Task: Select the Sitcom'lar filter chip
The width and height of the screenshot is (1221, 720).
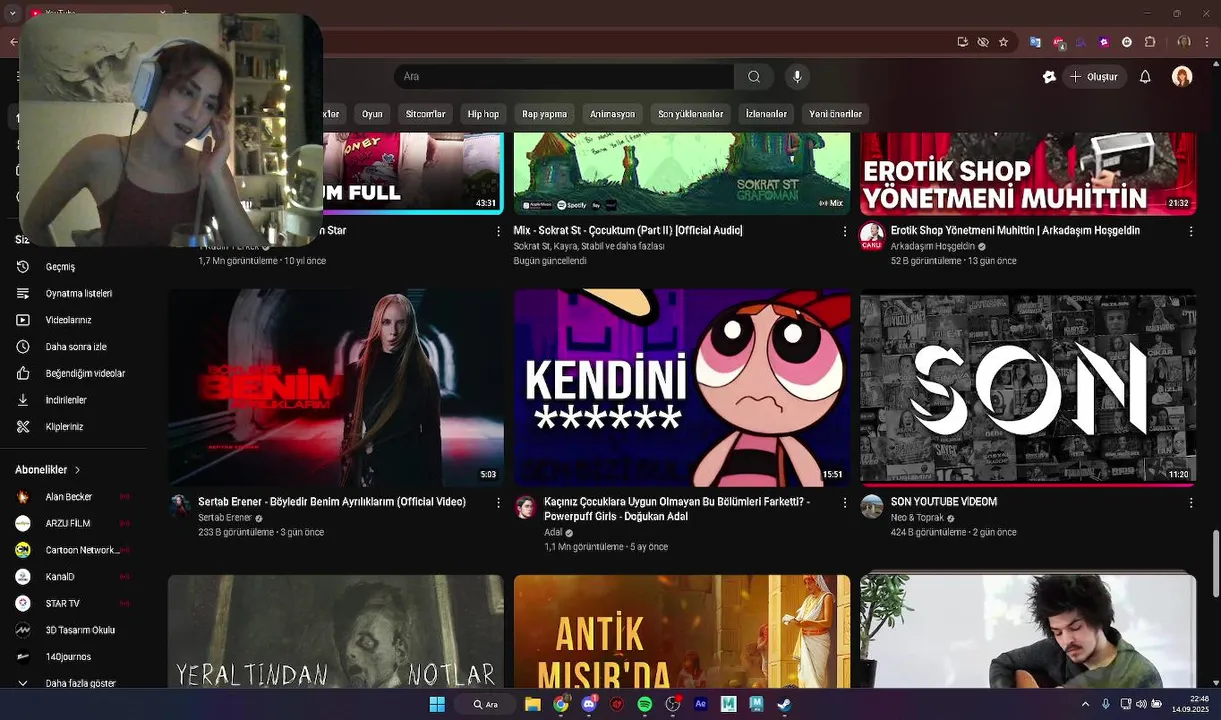Action: point(425,114)
